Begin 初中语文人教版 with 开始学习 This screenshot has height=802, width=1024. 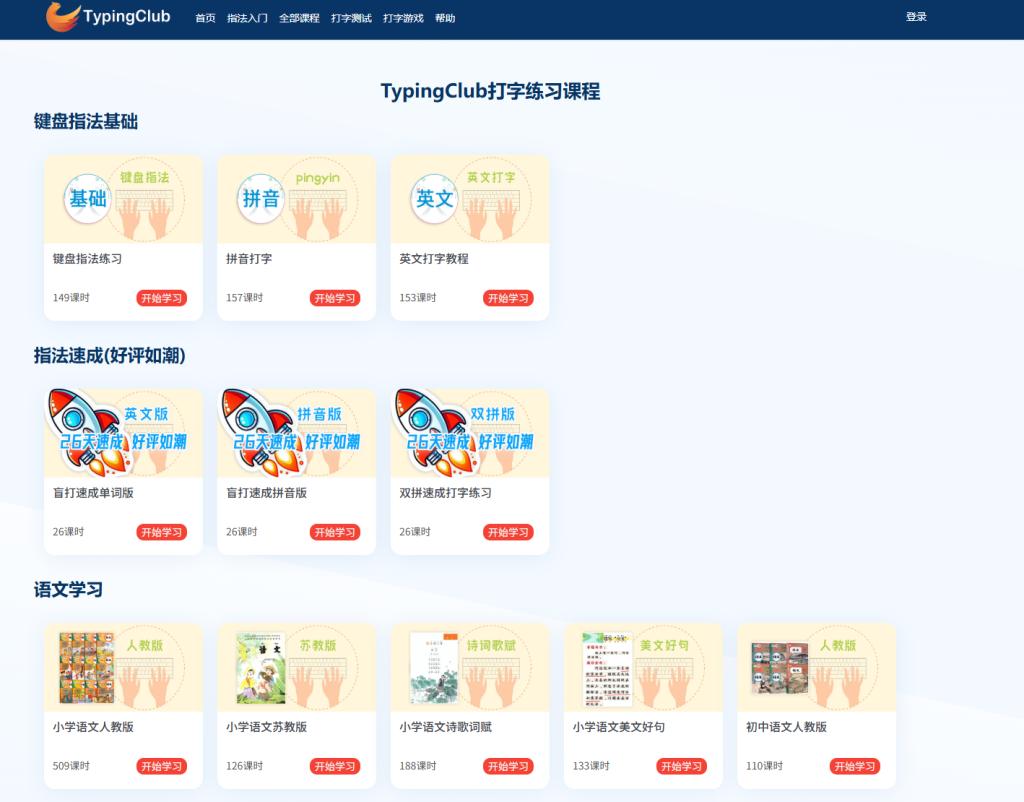click(854, 766)
